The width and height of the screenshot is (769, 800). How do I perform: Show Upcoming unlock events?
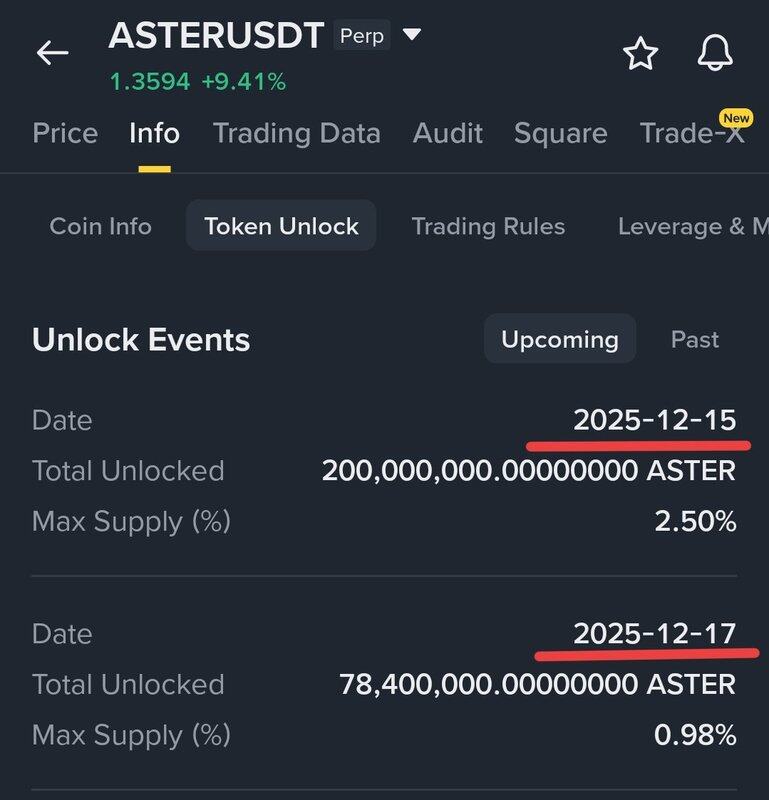559,339
